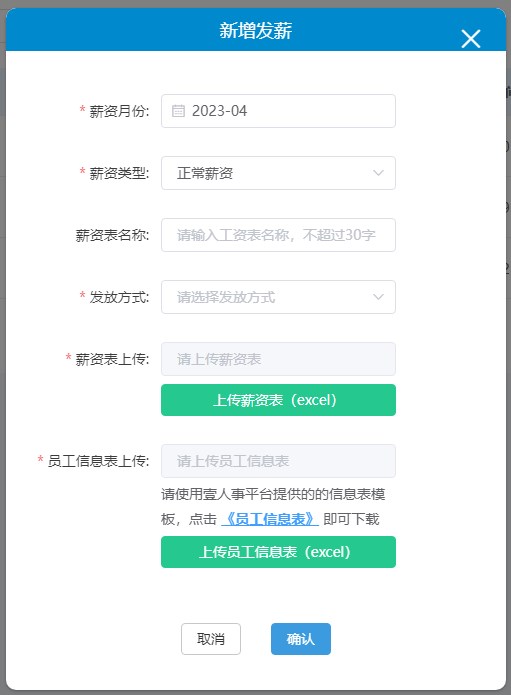Image resolution: width=511 pixels, height=695 pixels.
Task: Close the 新增发薪 dialog with the X icon
Action: point(471,39)
